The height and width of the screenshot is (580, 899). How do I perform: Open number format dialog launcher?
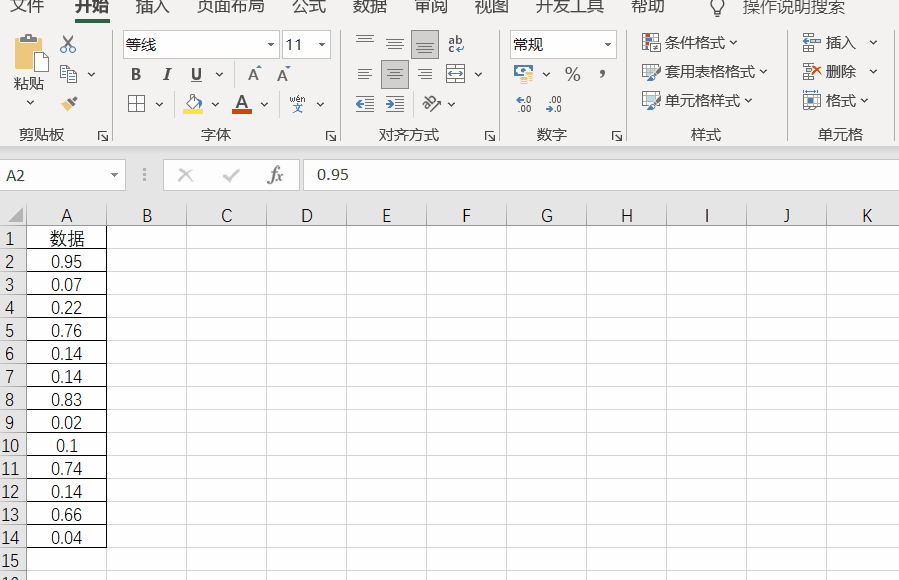pyautogui.click(x=617, y=136)
